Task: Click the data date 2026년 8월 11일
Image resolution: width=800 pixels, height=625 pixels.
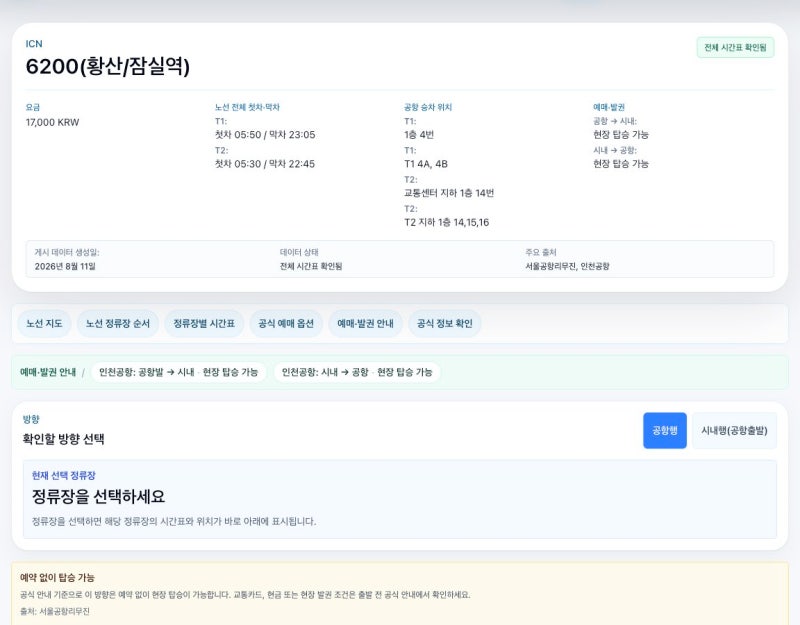Action: tap(65, 266)
